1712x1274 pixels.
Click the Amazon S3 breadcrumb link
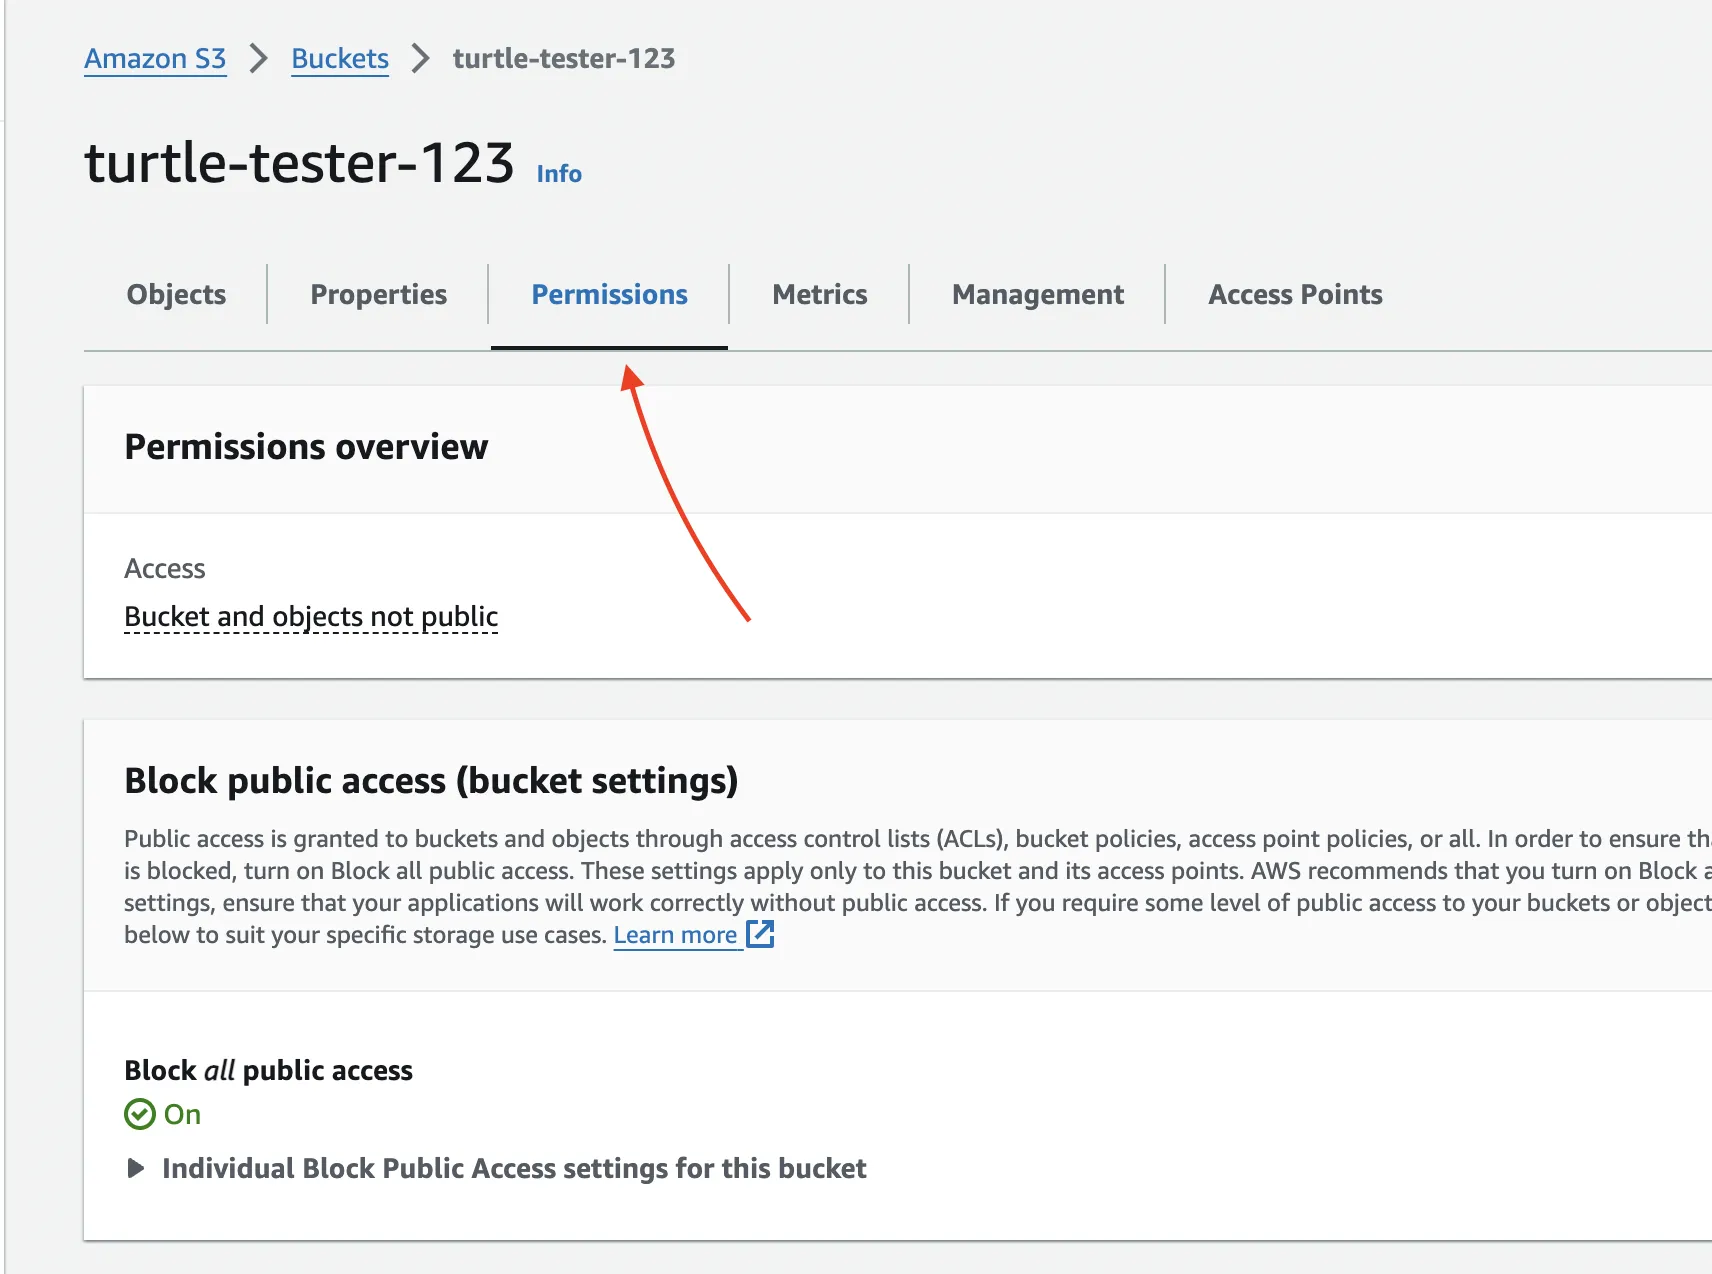coord(155,59)
